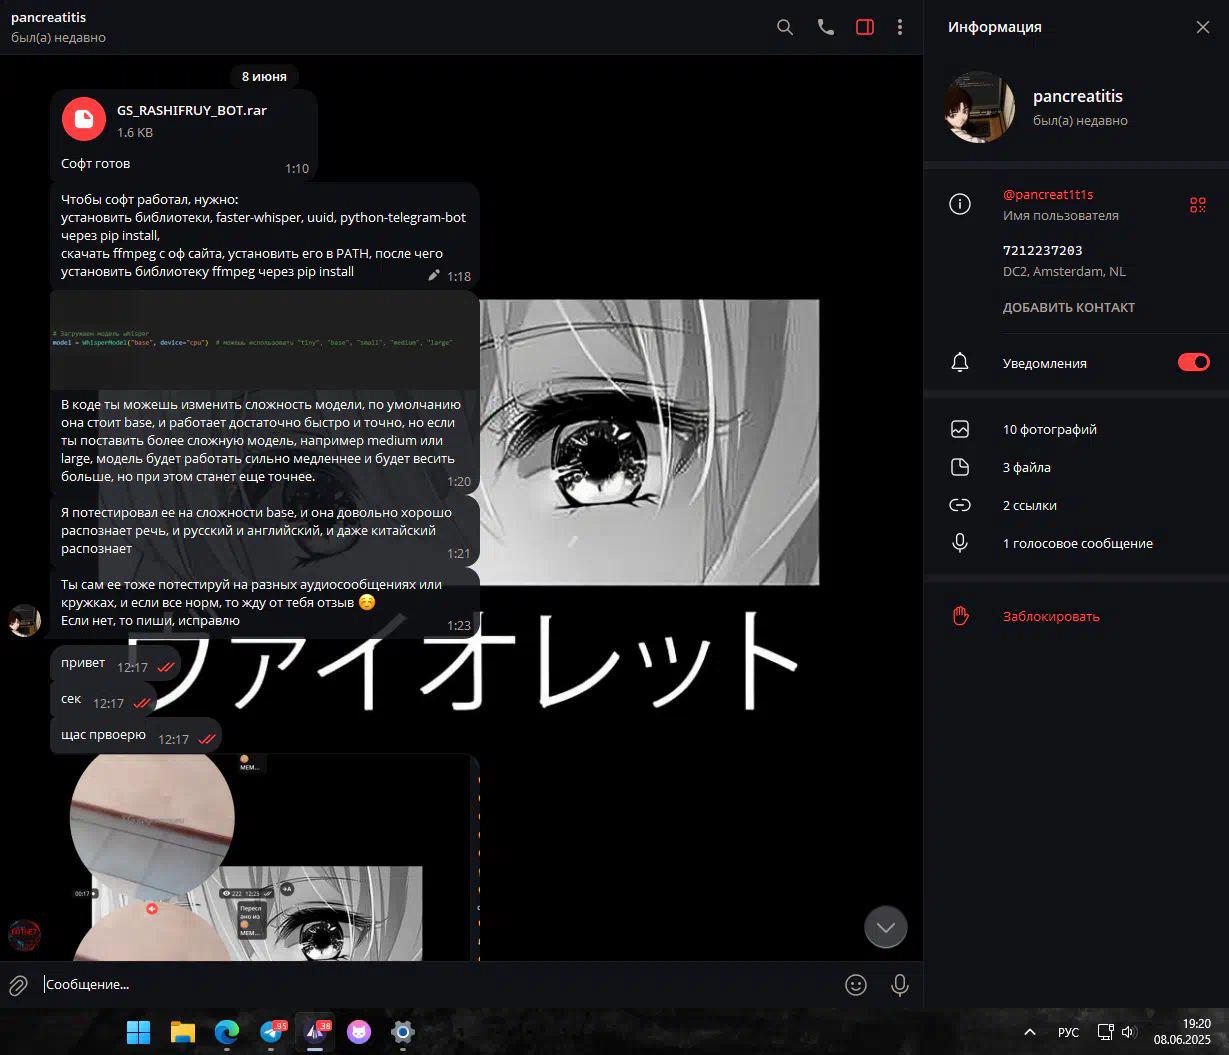Click the voice messages microphone icon

tap(960, 543)
